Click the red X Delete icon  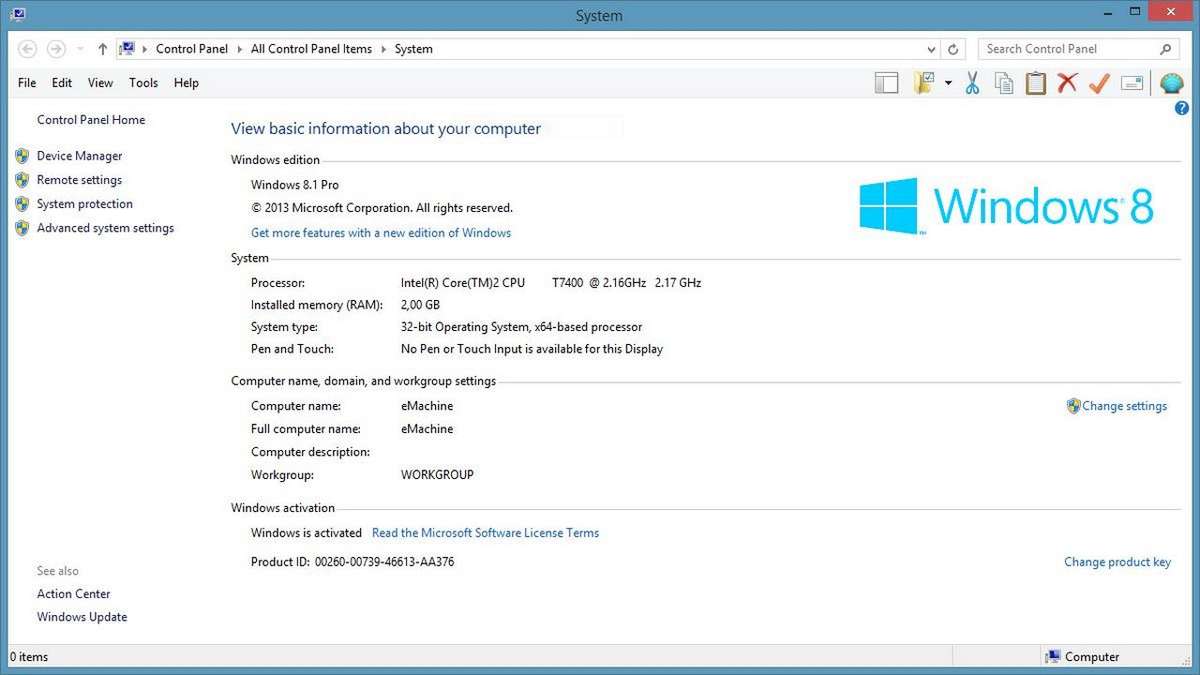coord(1067,83)
